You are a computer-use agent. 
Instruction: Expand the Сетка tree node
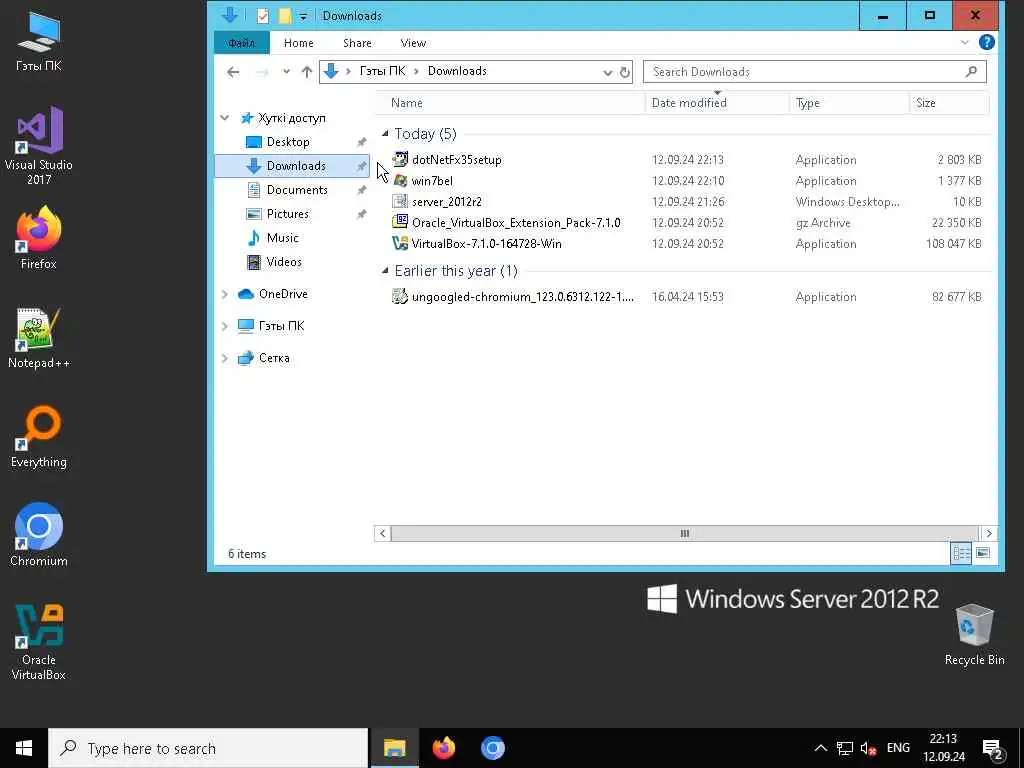click(x=225, y=358)
